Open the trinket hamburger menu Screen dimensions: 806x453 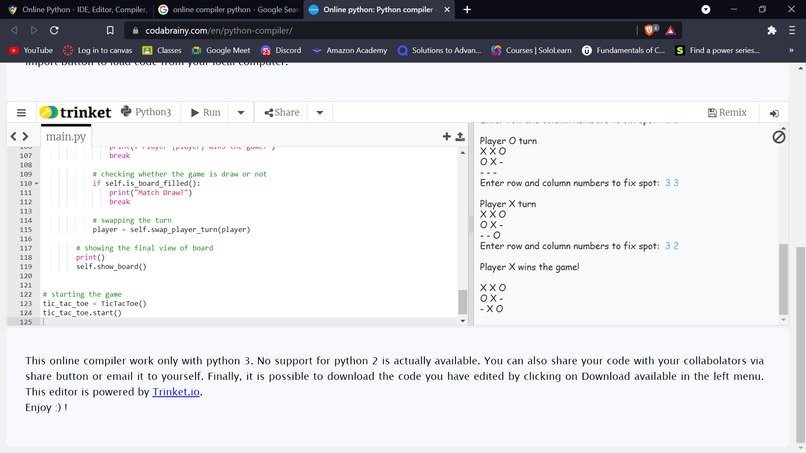[21, 113]
